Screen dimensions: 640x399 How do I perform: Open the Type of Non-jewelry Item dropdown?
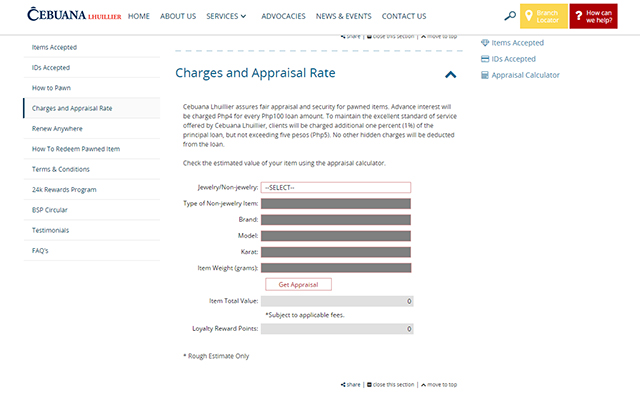[x=336, y=204]
